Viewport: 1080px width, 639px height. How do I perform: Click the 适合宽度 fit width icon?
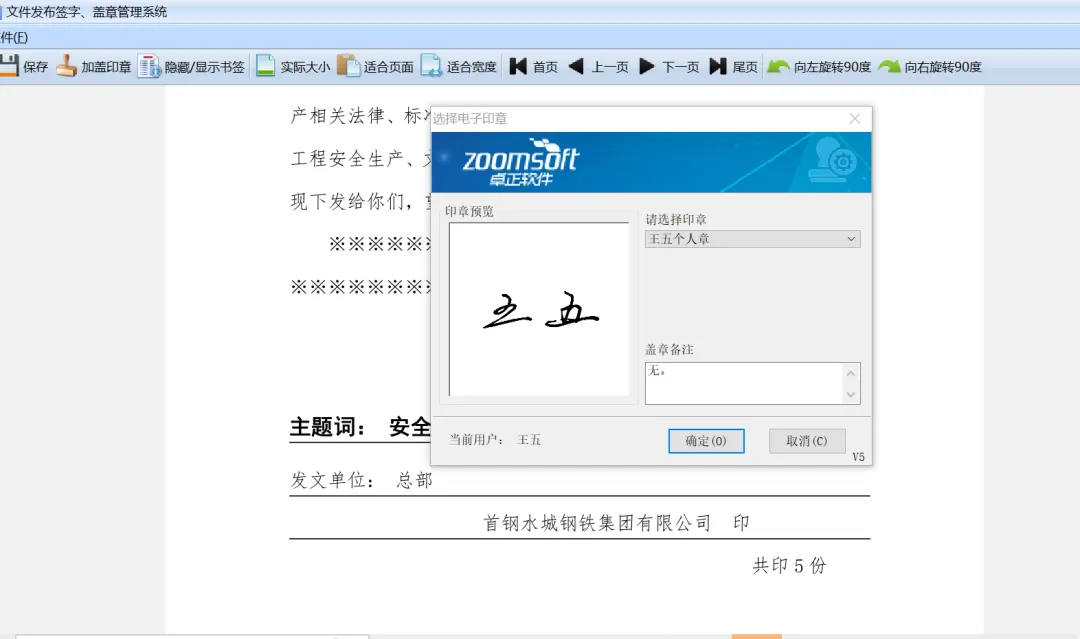tap(459, 66)
